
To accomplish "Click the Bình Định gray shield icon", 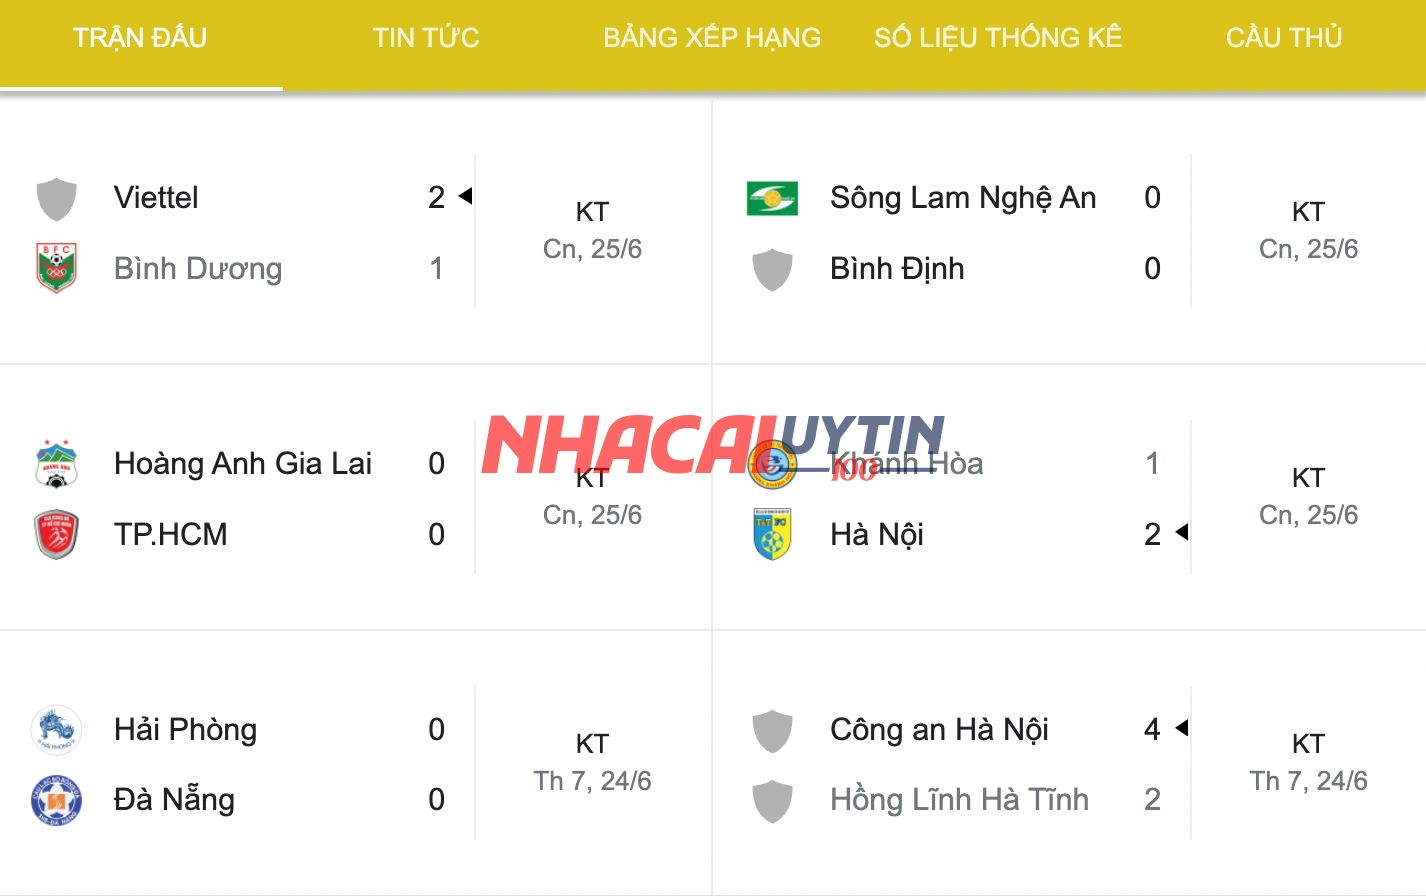I will [771, 268].
